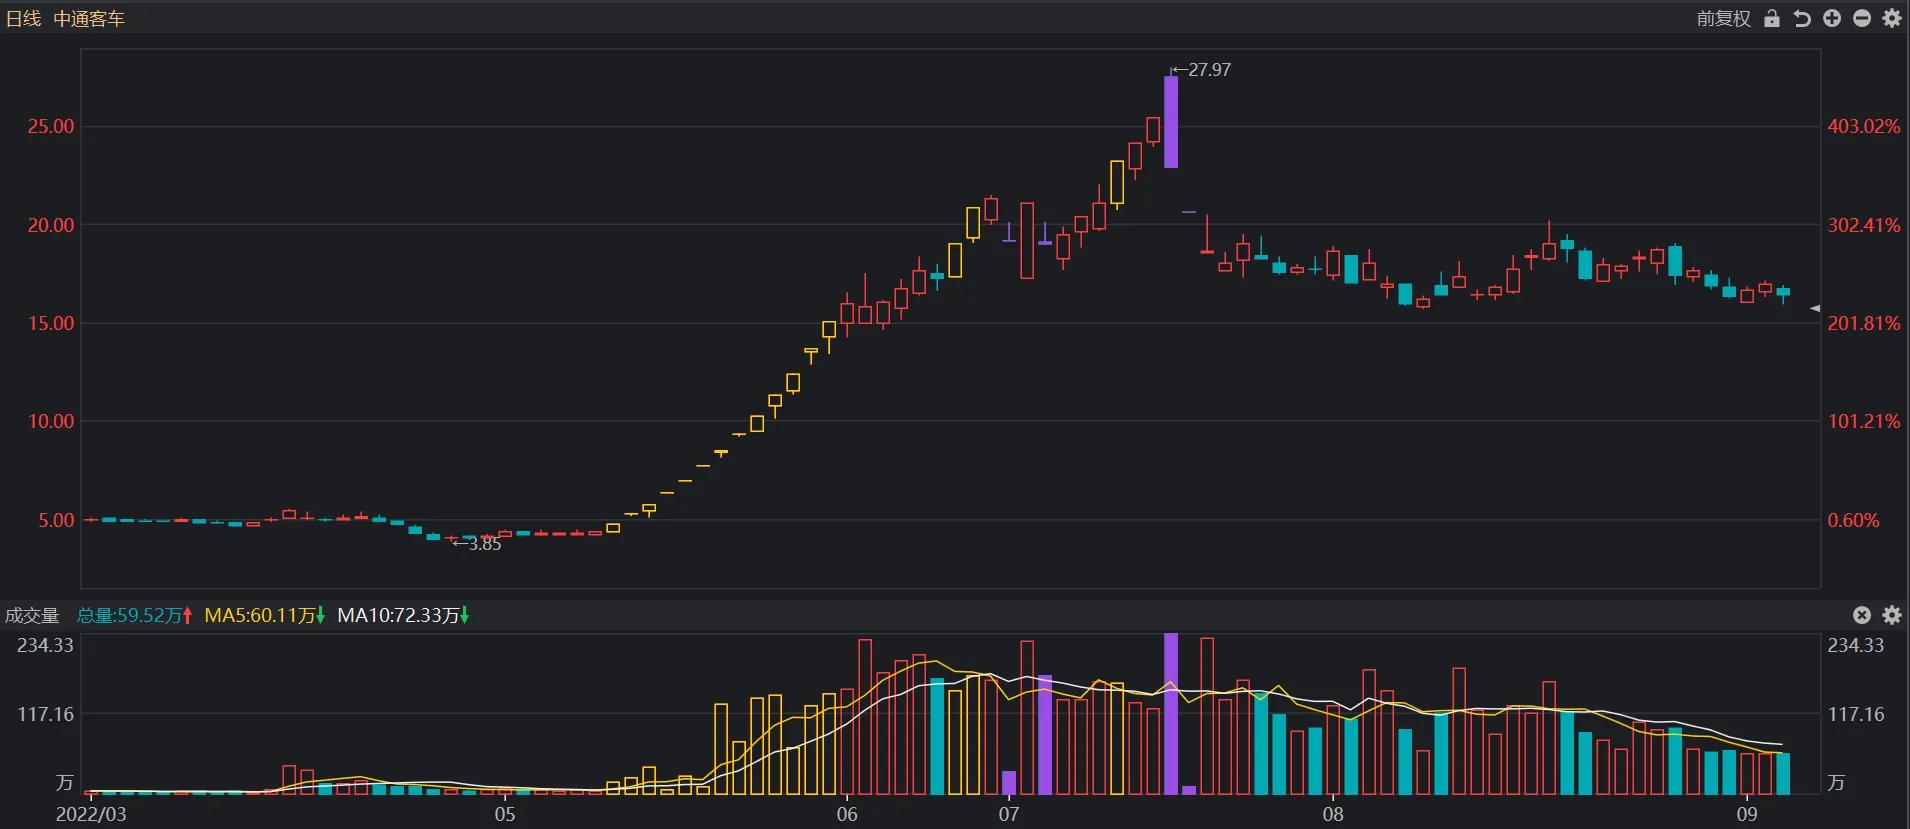Click the current price arrow on right axis
1910x829 pixels.
pos(1816,309)
